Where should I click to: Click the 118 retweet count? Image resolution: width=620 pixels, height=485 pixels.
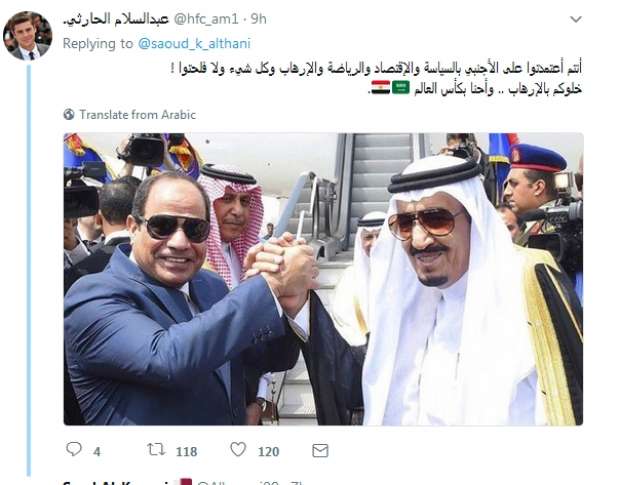[186, 451]
